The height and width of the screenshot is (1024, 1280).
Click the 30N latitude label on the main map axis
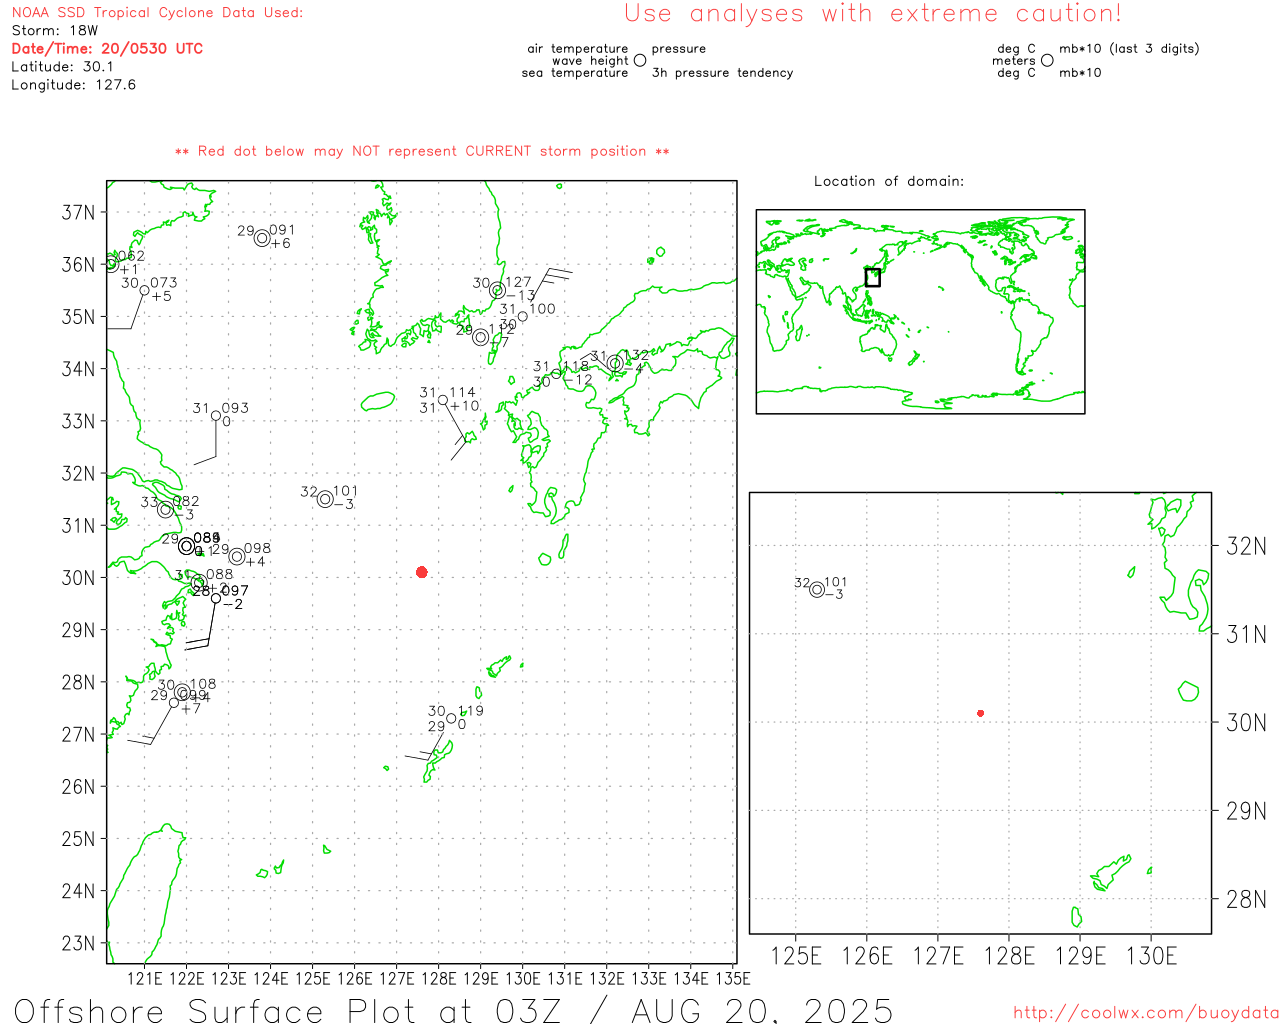click(78, 578)
